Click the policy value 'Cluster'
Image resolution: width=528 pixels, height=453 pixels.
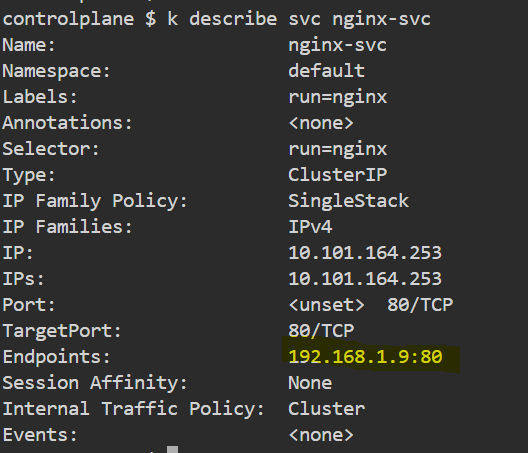click(326, 409)
